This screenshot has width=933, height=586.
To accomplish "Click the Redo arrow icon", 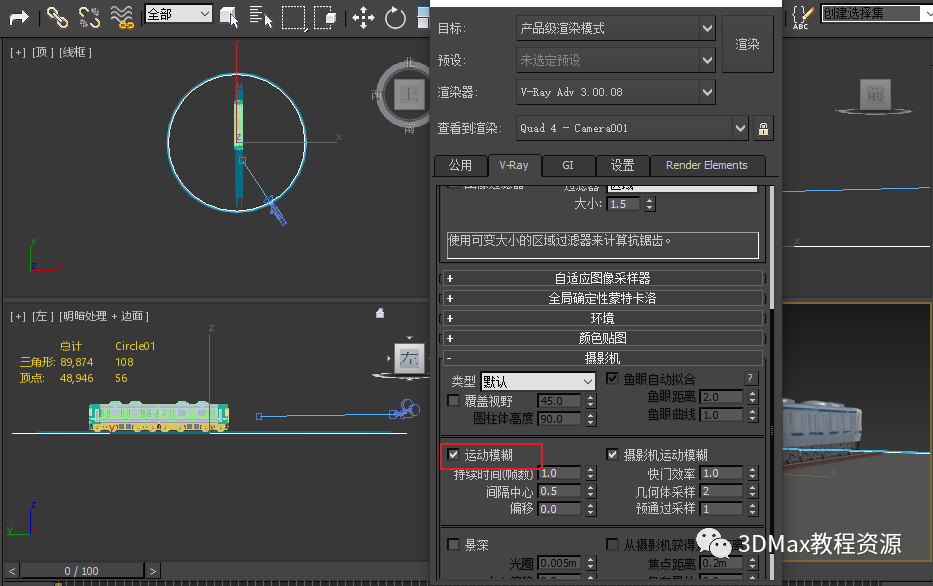I will click(19, 17).
